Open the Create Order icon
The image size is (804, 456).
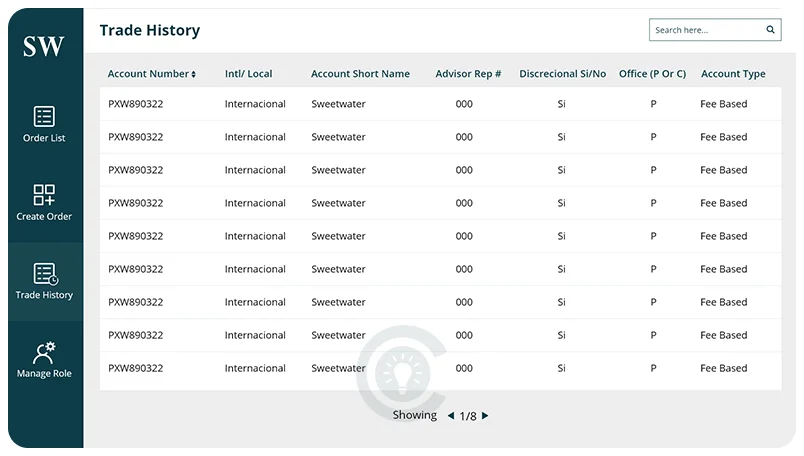(44, 195)
